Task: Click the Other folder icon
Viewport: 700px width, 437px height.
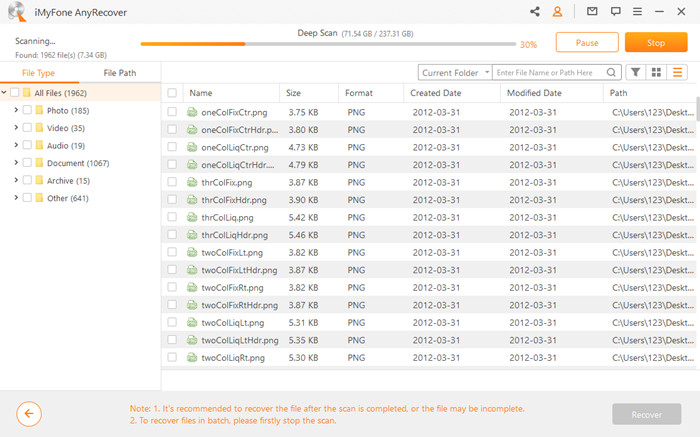Action: (39, 198)
